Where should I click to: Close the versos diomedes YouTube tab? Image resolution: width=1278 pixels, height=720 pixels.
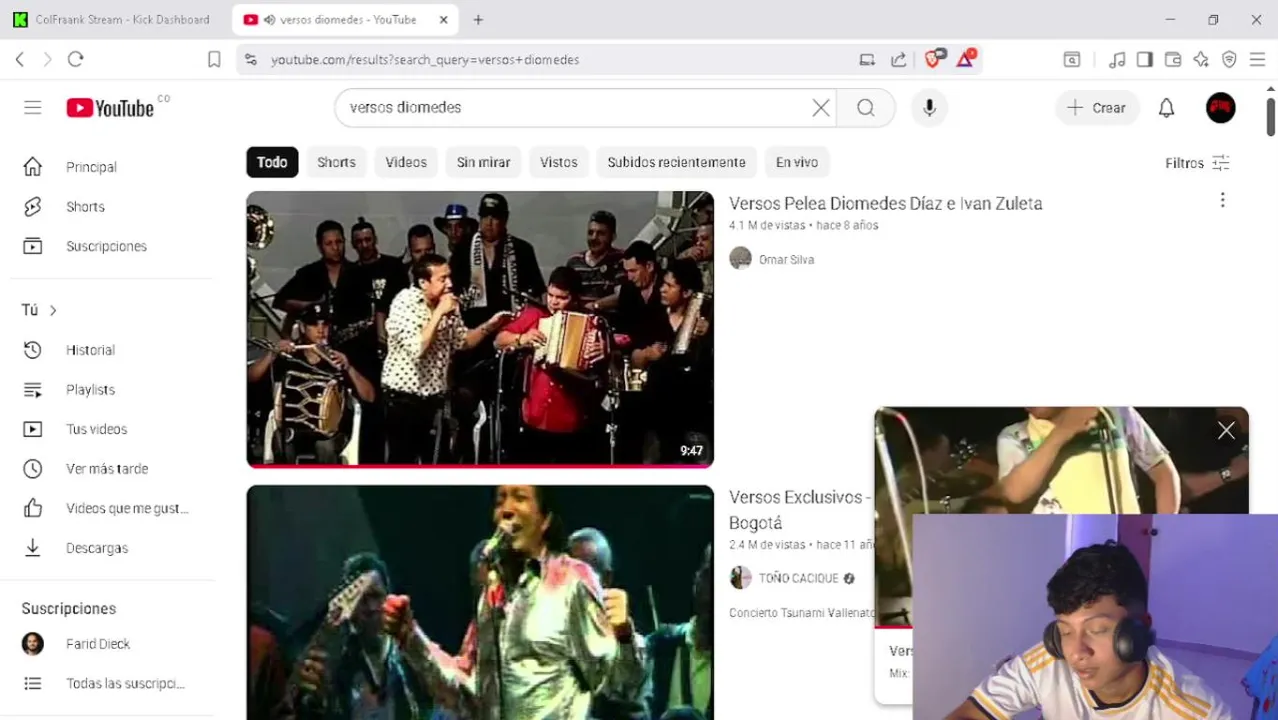[443, 20]
